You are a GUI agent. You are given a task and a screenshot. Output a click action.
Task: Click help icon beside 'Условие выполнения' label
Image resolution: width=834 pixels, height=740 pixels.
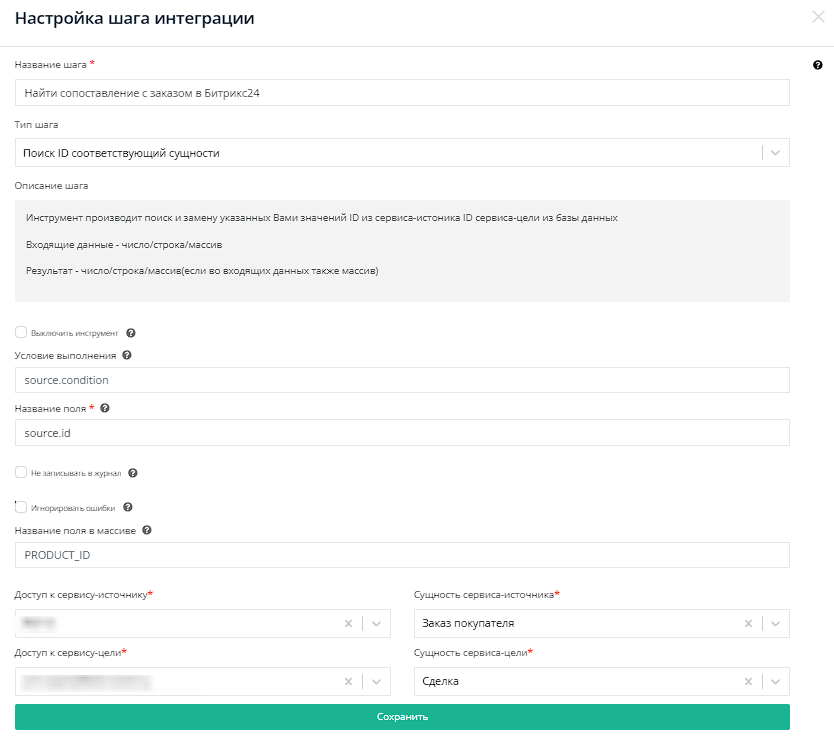coord(127,355)
